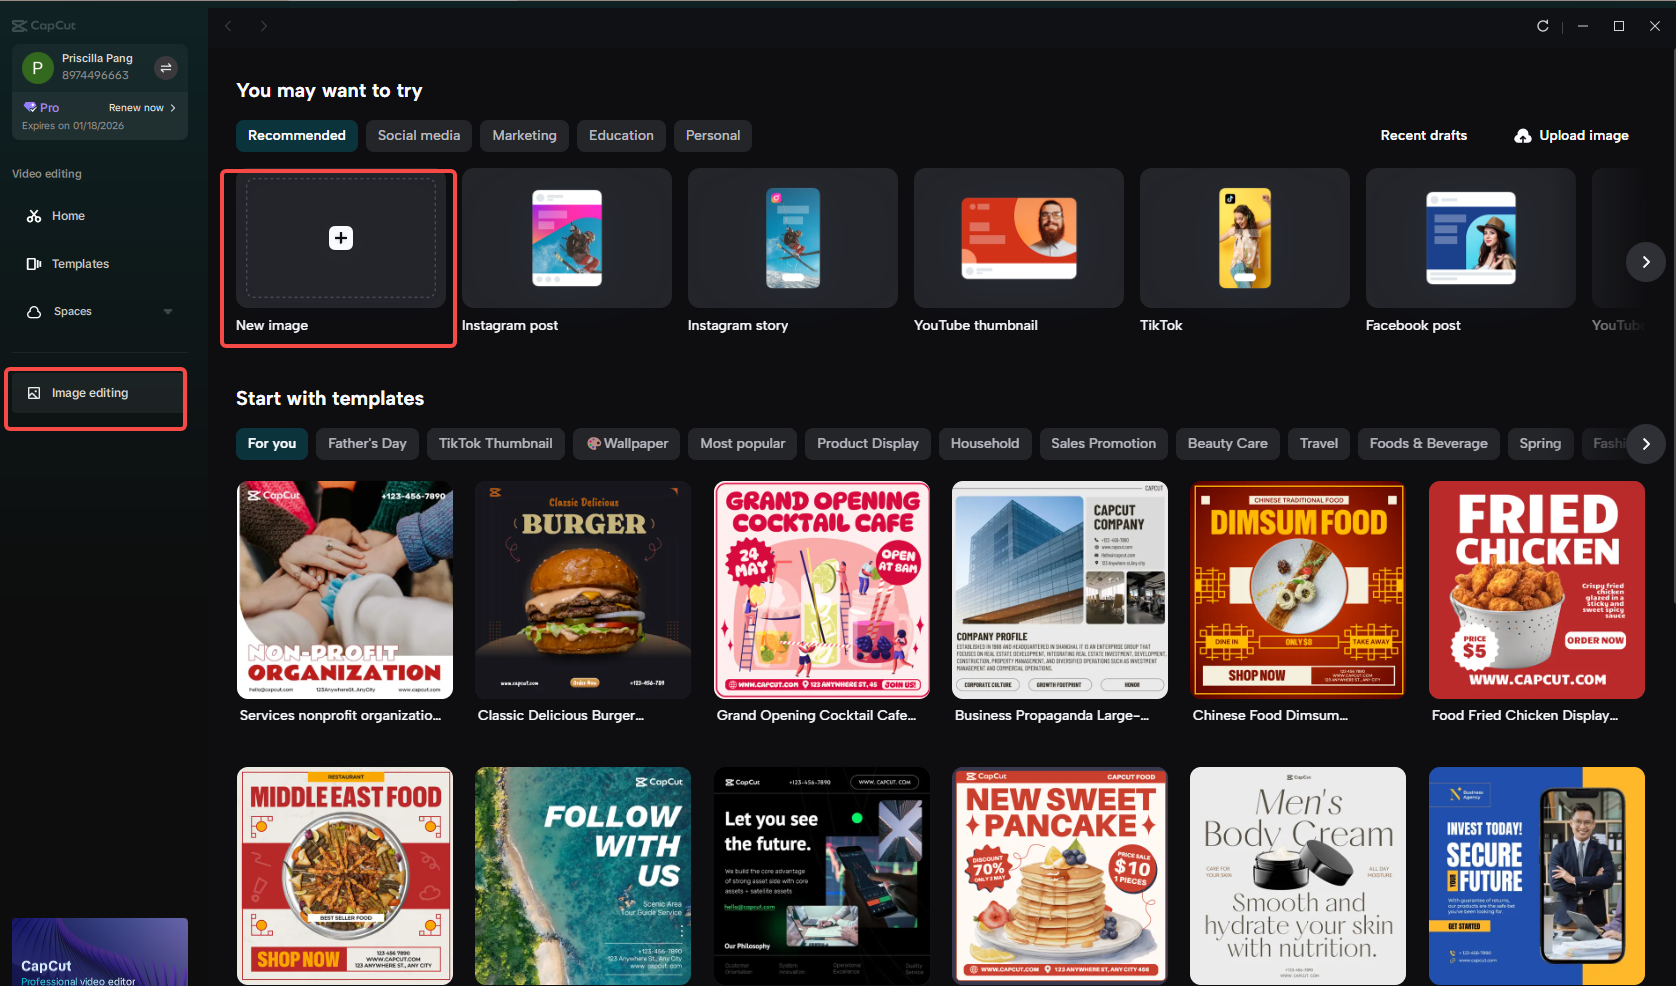
Task: Open the Fried Chicken display template
Action: click(1536, 590)
